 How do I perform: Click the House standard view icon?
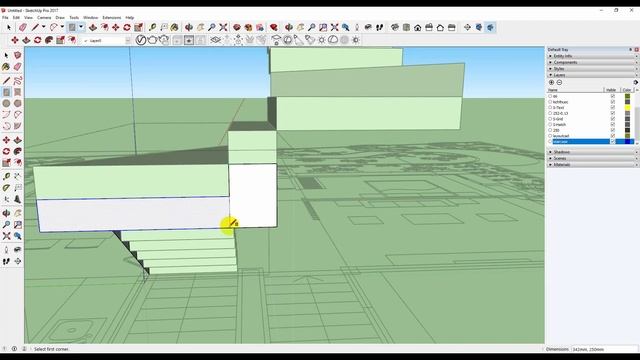point(418,27)
